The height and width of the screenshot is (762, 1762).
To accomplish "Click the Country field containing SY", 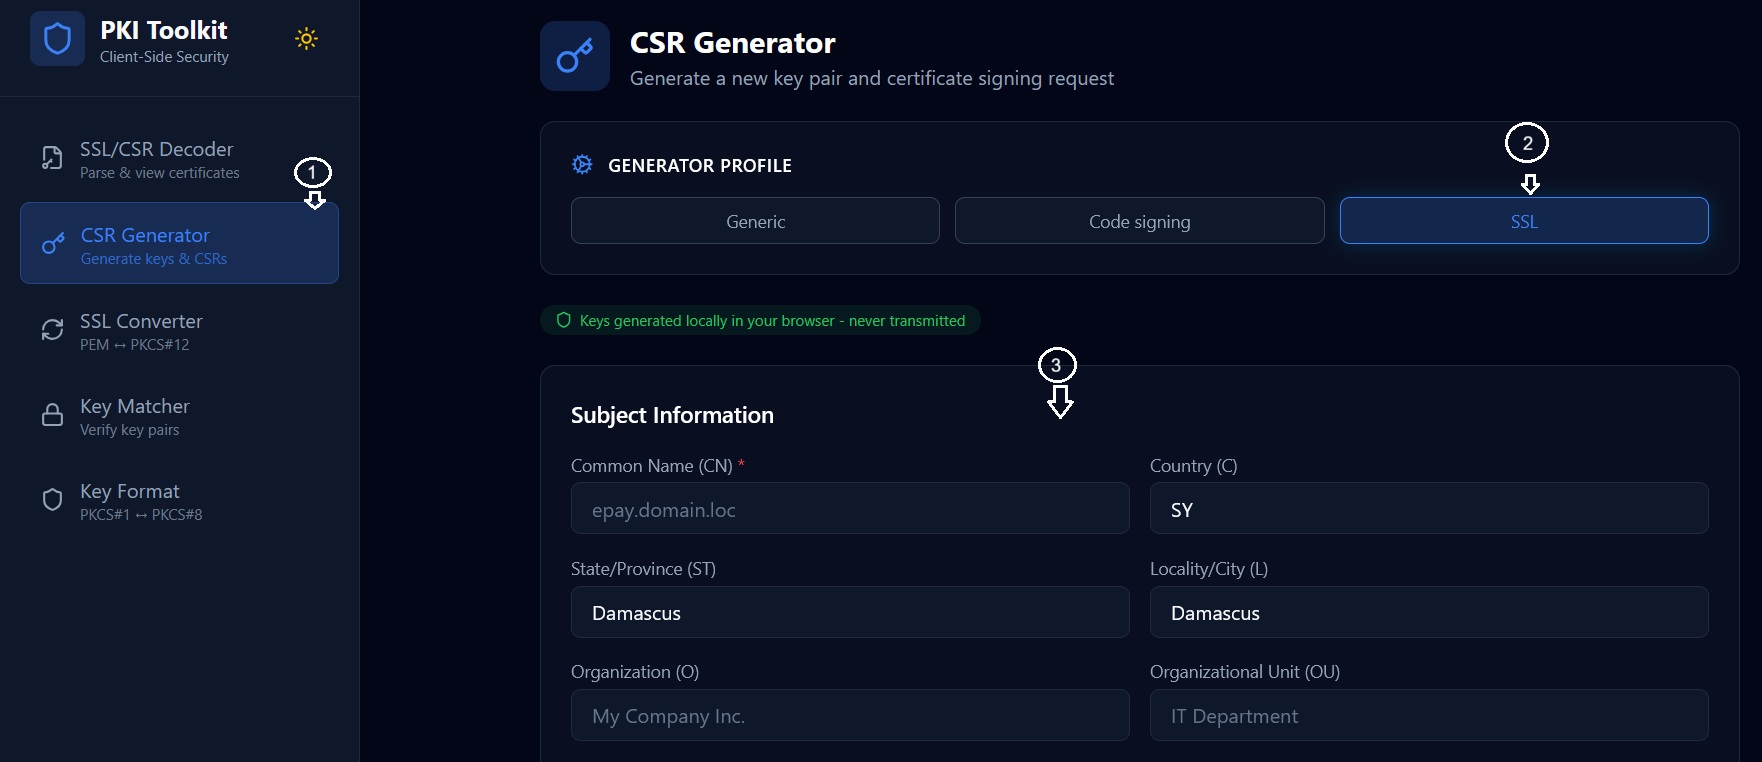I will click(x=1429, y=509).
